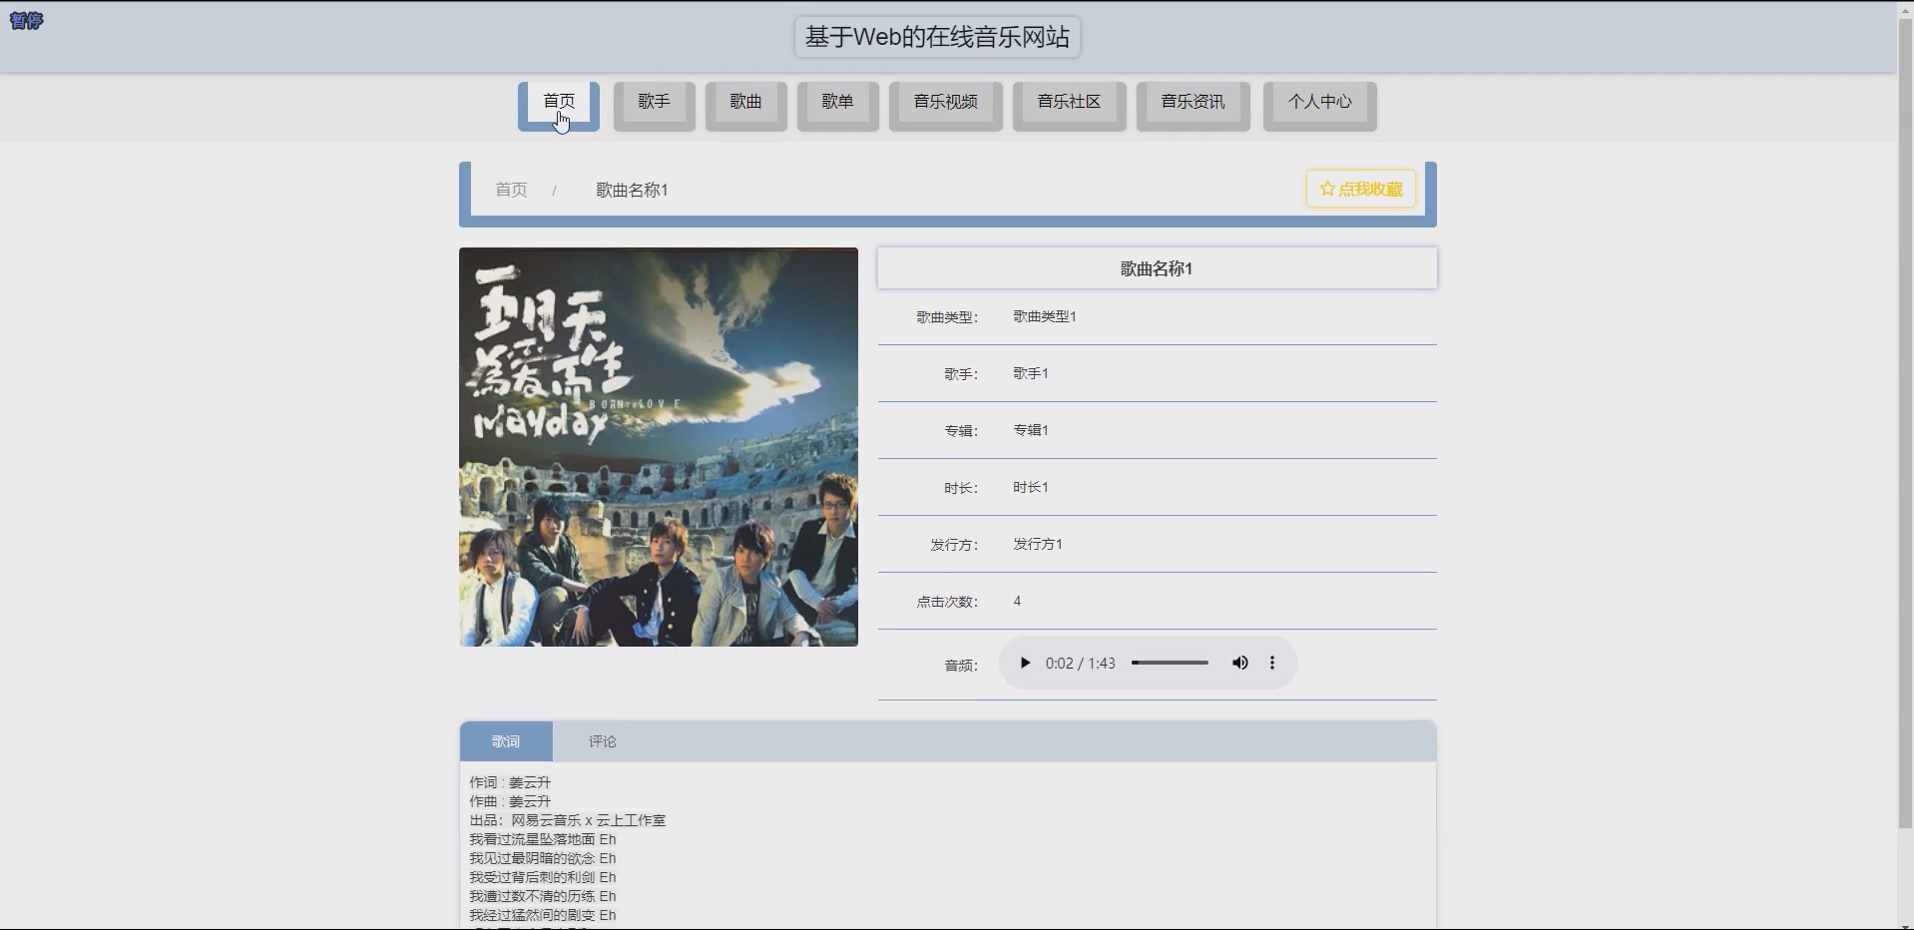Click the 歌曲名称1 title header
Screen dimensions: 1914x930
point(1157,268)
